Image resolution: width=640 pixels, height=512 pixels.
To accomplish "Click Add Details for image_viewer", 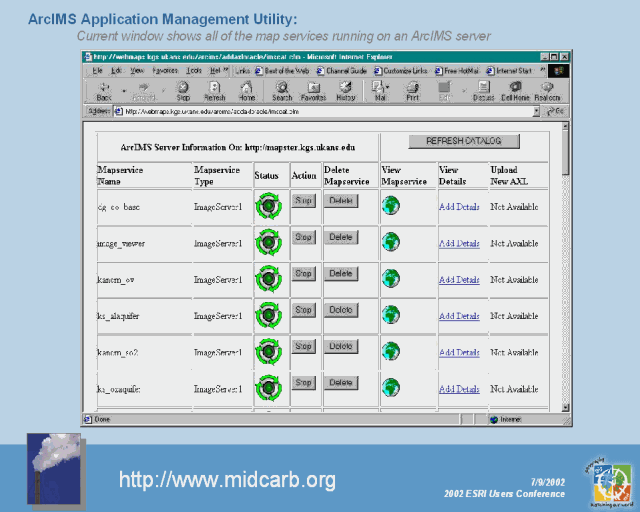I will 459,243.
